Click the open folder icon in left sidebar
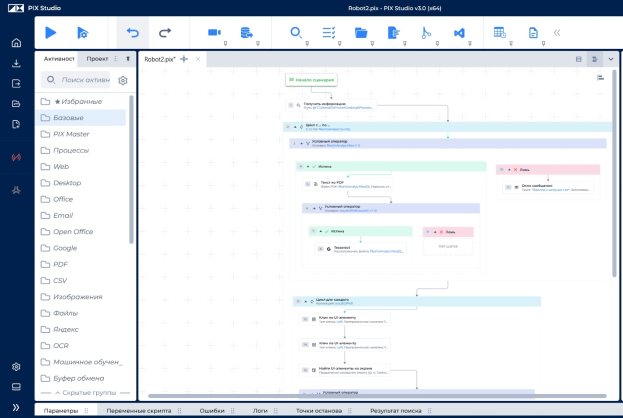Image resolution: width=623 pixels, height=418 pixels. pos(16,104)
